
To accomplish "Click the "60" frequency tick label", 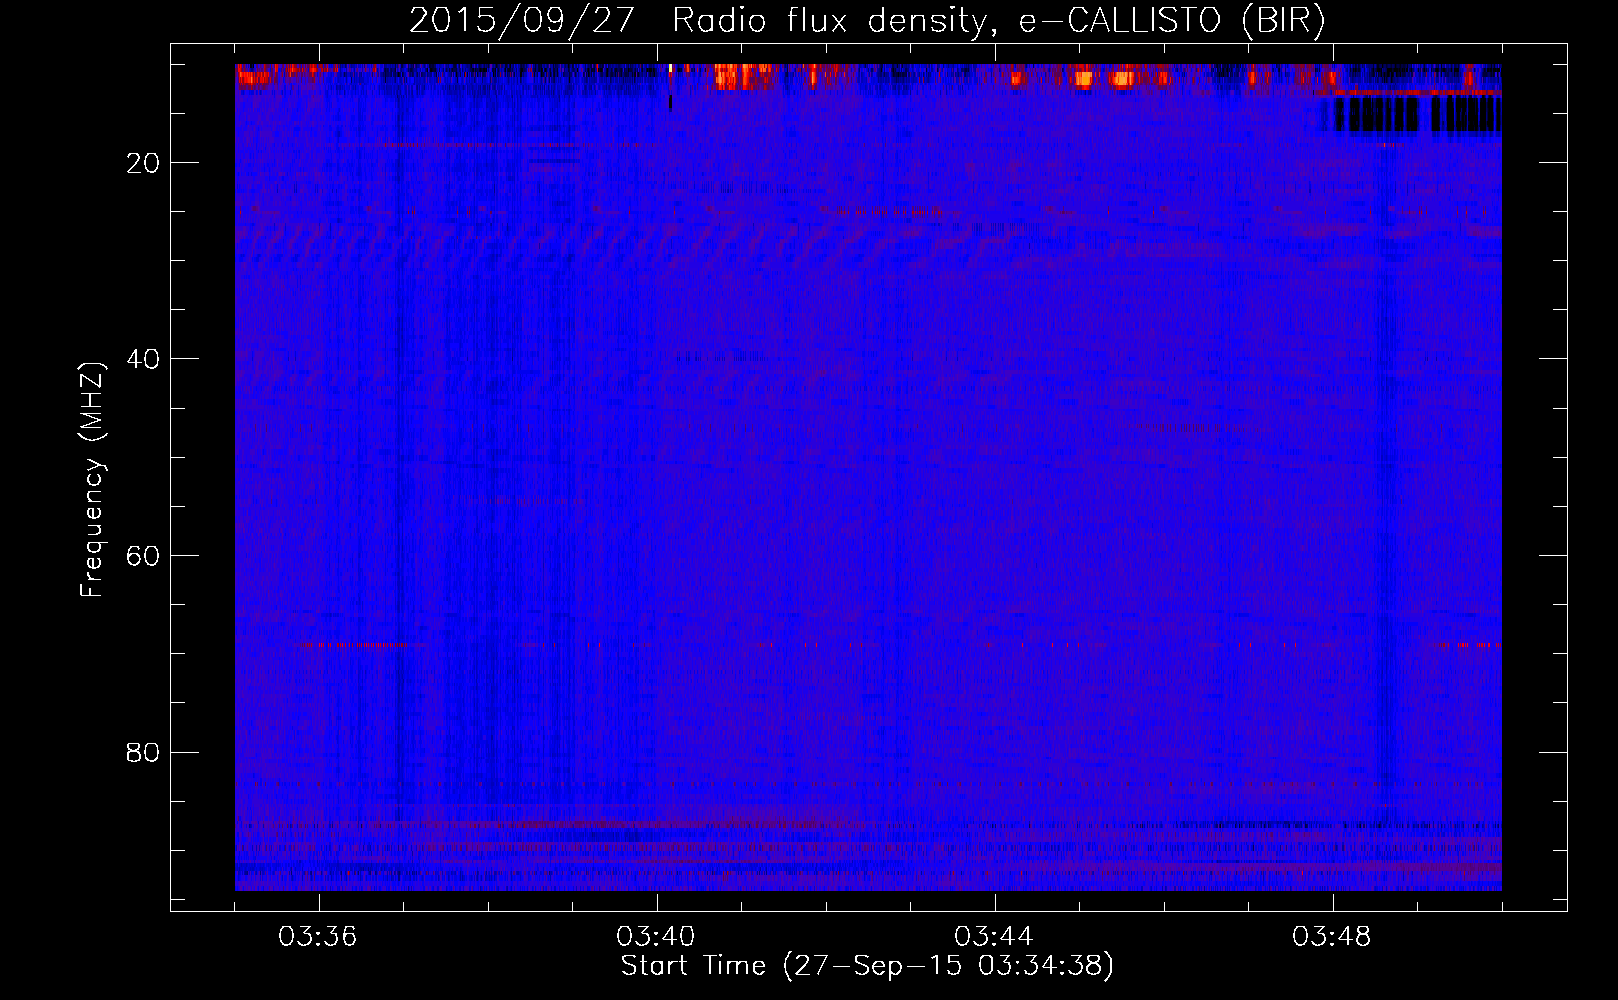I will coord(144,556).
